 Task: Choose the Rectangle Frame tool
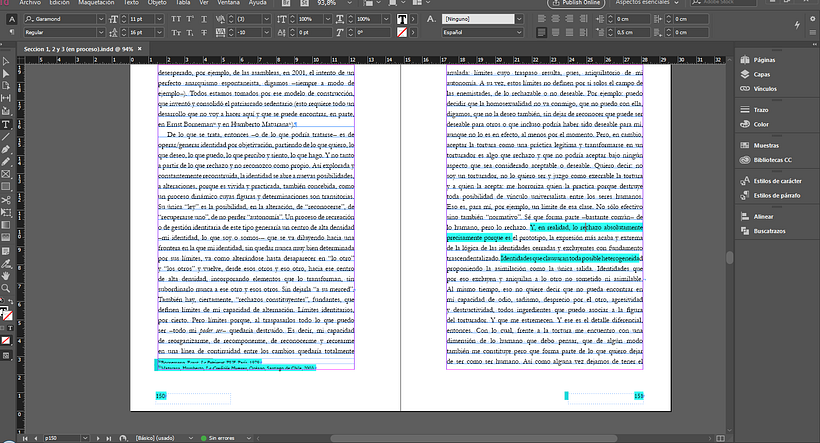pos(6,175)
